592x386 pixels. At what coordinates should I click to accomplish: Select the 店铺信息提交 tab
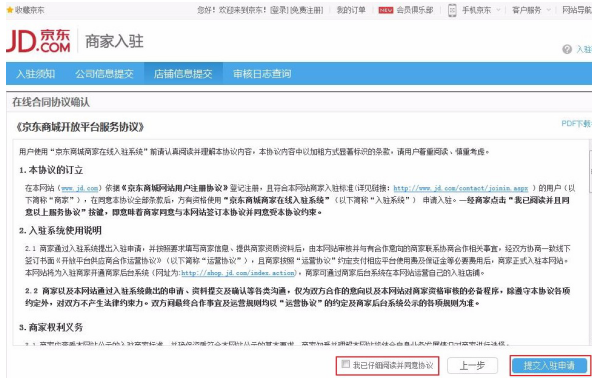point(183,74)
